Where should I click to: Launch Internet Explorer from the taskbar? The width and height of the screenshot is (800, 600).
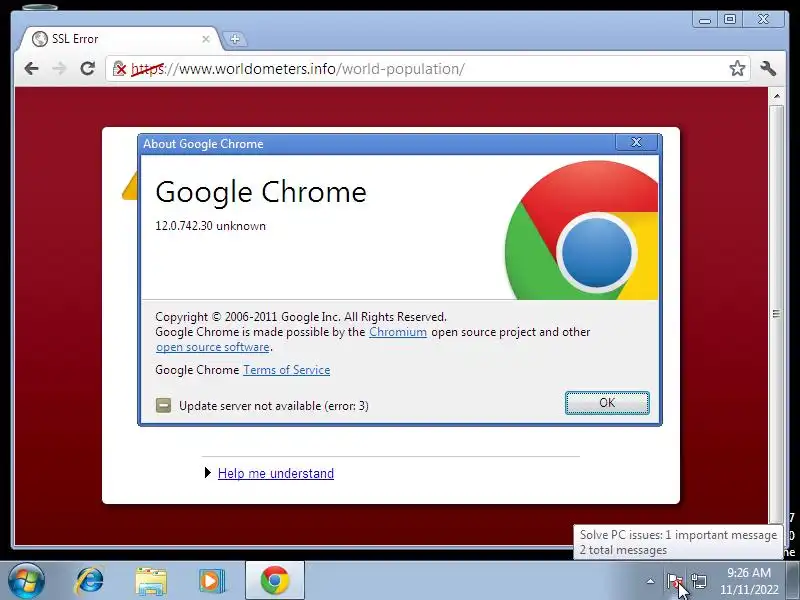(x=89, y=581)
